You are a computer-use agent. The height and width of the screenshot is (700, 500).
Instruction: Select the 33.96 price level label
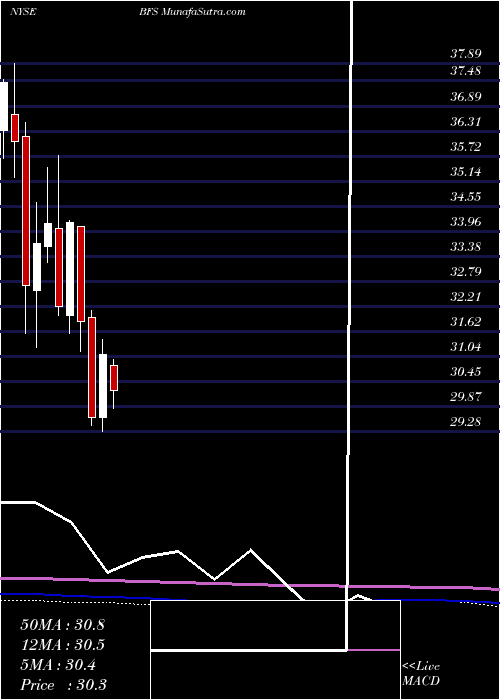click(x=466, y=221)
